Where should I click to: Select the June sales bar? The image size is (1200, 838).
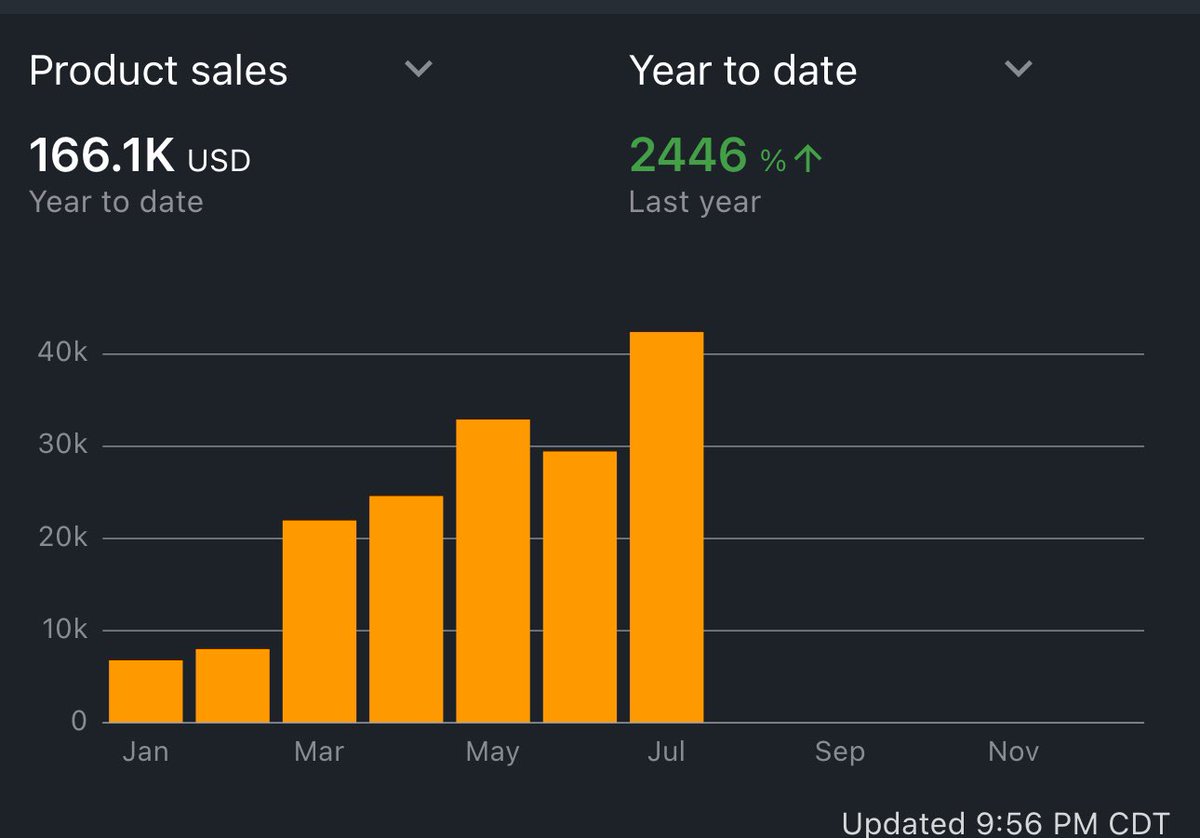coord(578,585)
